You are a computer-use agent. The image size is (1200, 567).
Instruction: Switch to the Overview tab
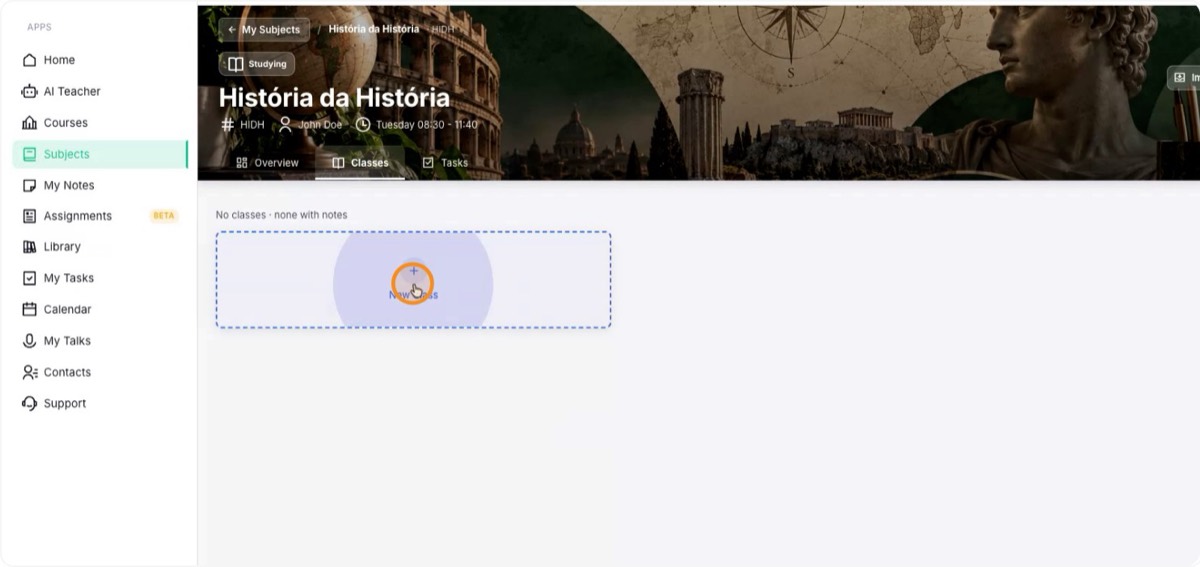[267, 163]
